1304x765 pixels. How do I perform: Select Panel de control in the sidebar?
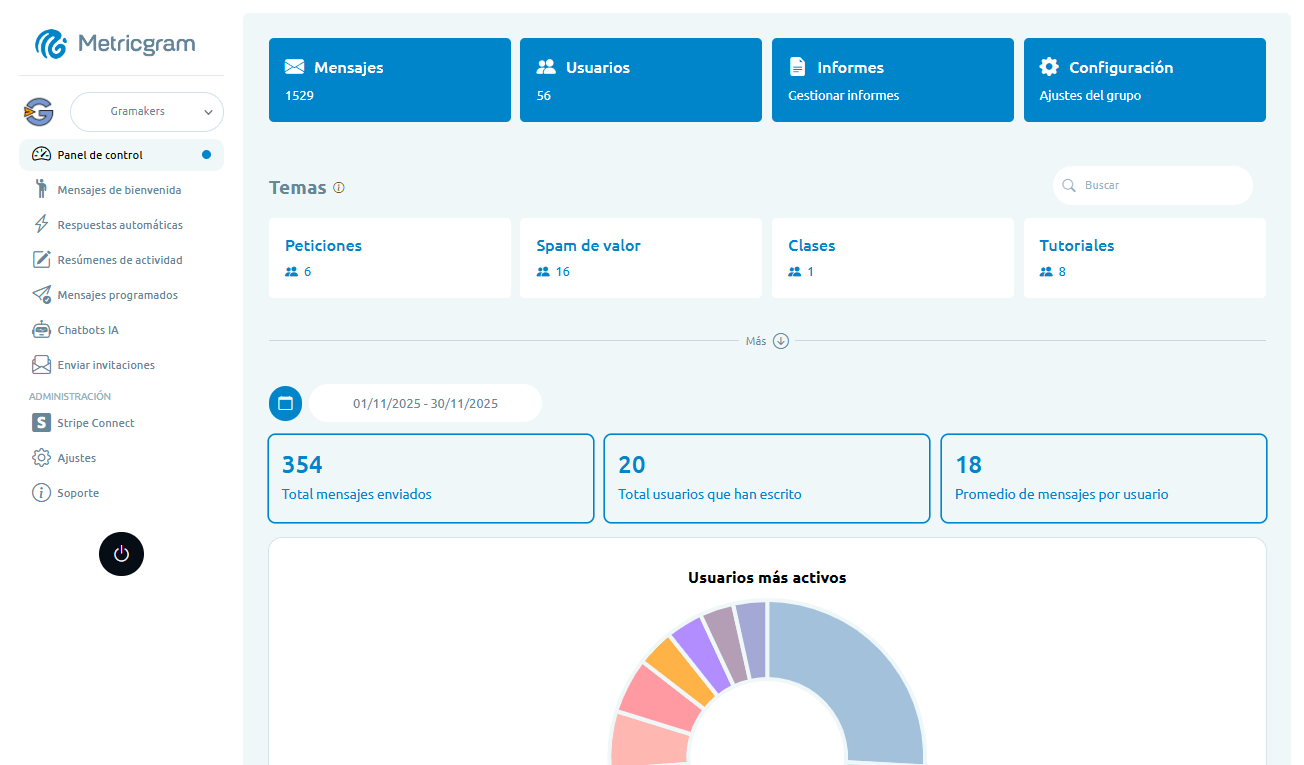(100, 154)
